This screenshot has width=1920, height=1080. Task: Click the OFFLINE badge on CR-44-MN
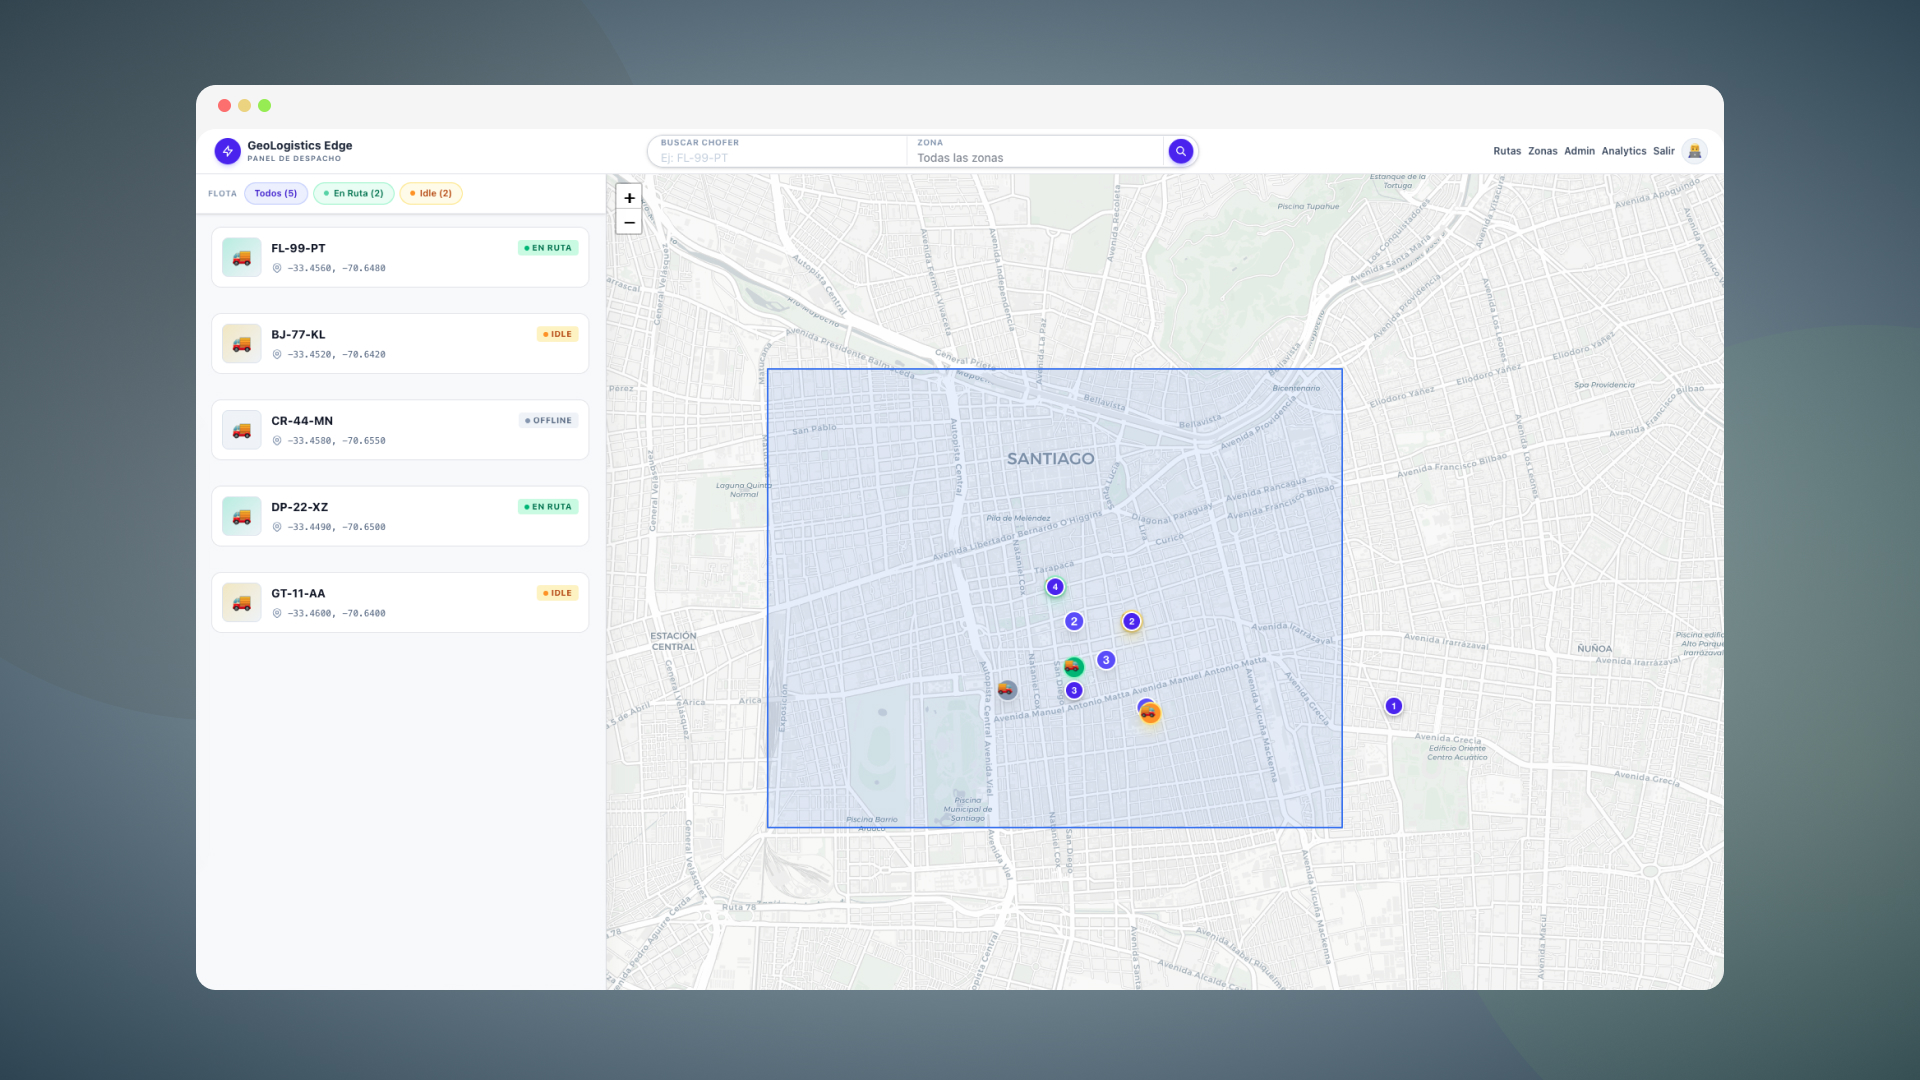[x=548, y=420]
